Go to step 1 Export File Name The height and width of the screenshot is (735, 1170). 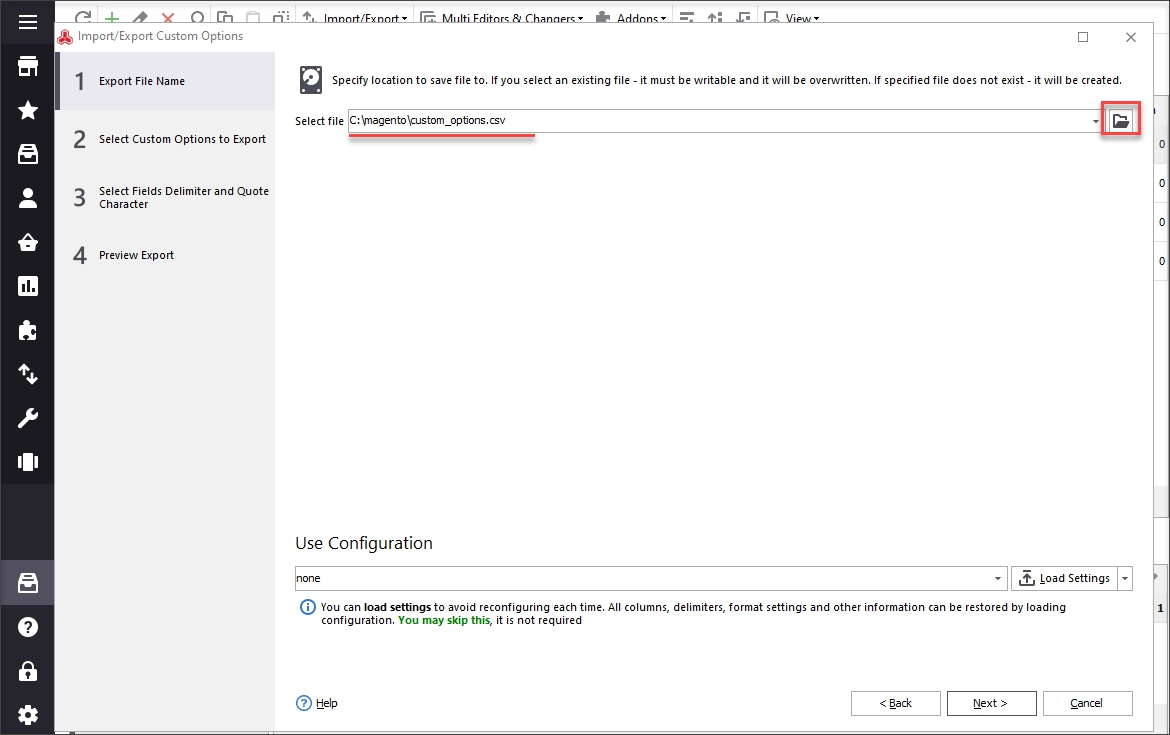coord(166,81)
